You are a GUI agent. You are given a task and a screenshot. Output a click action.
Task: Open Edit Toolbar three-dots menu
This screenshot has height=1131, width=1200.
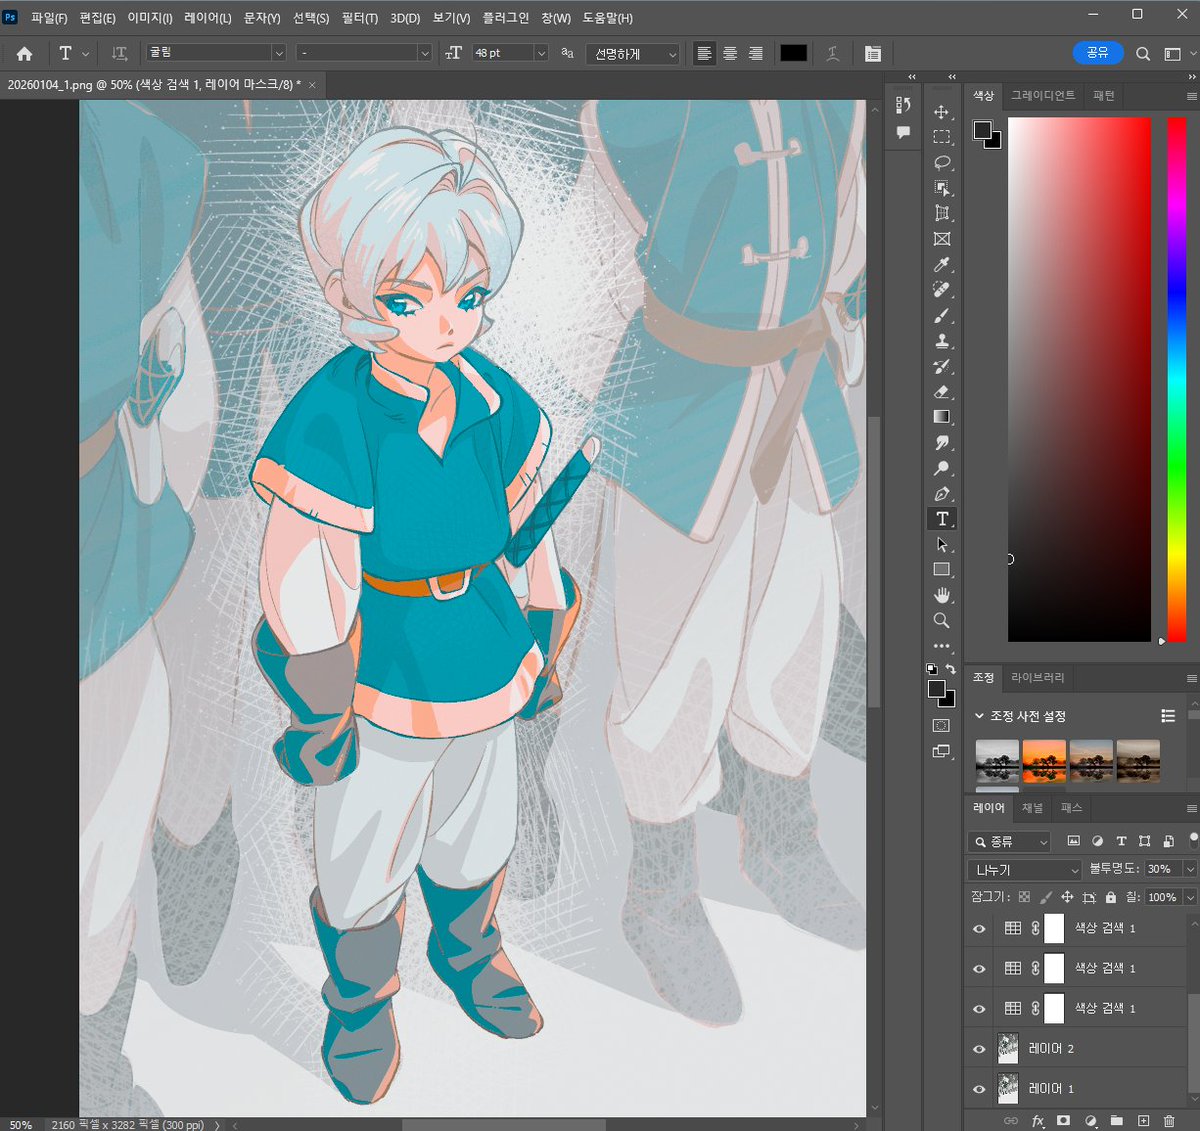pyautogui.click(x=941, y=646)
